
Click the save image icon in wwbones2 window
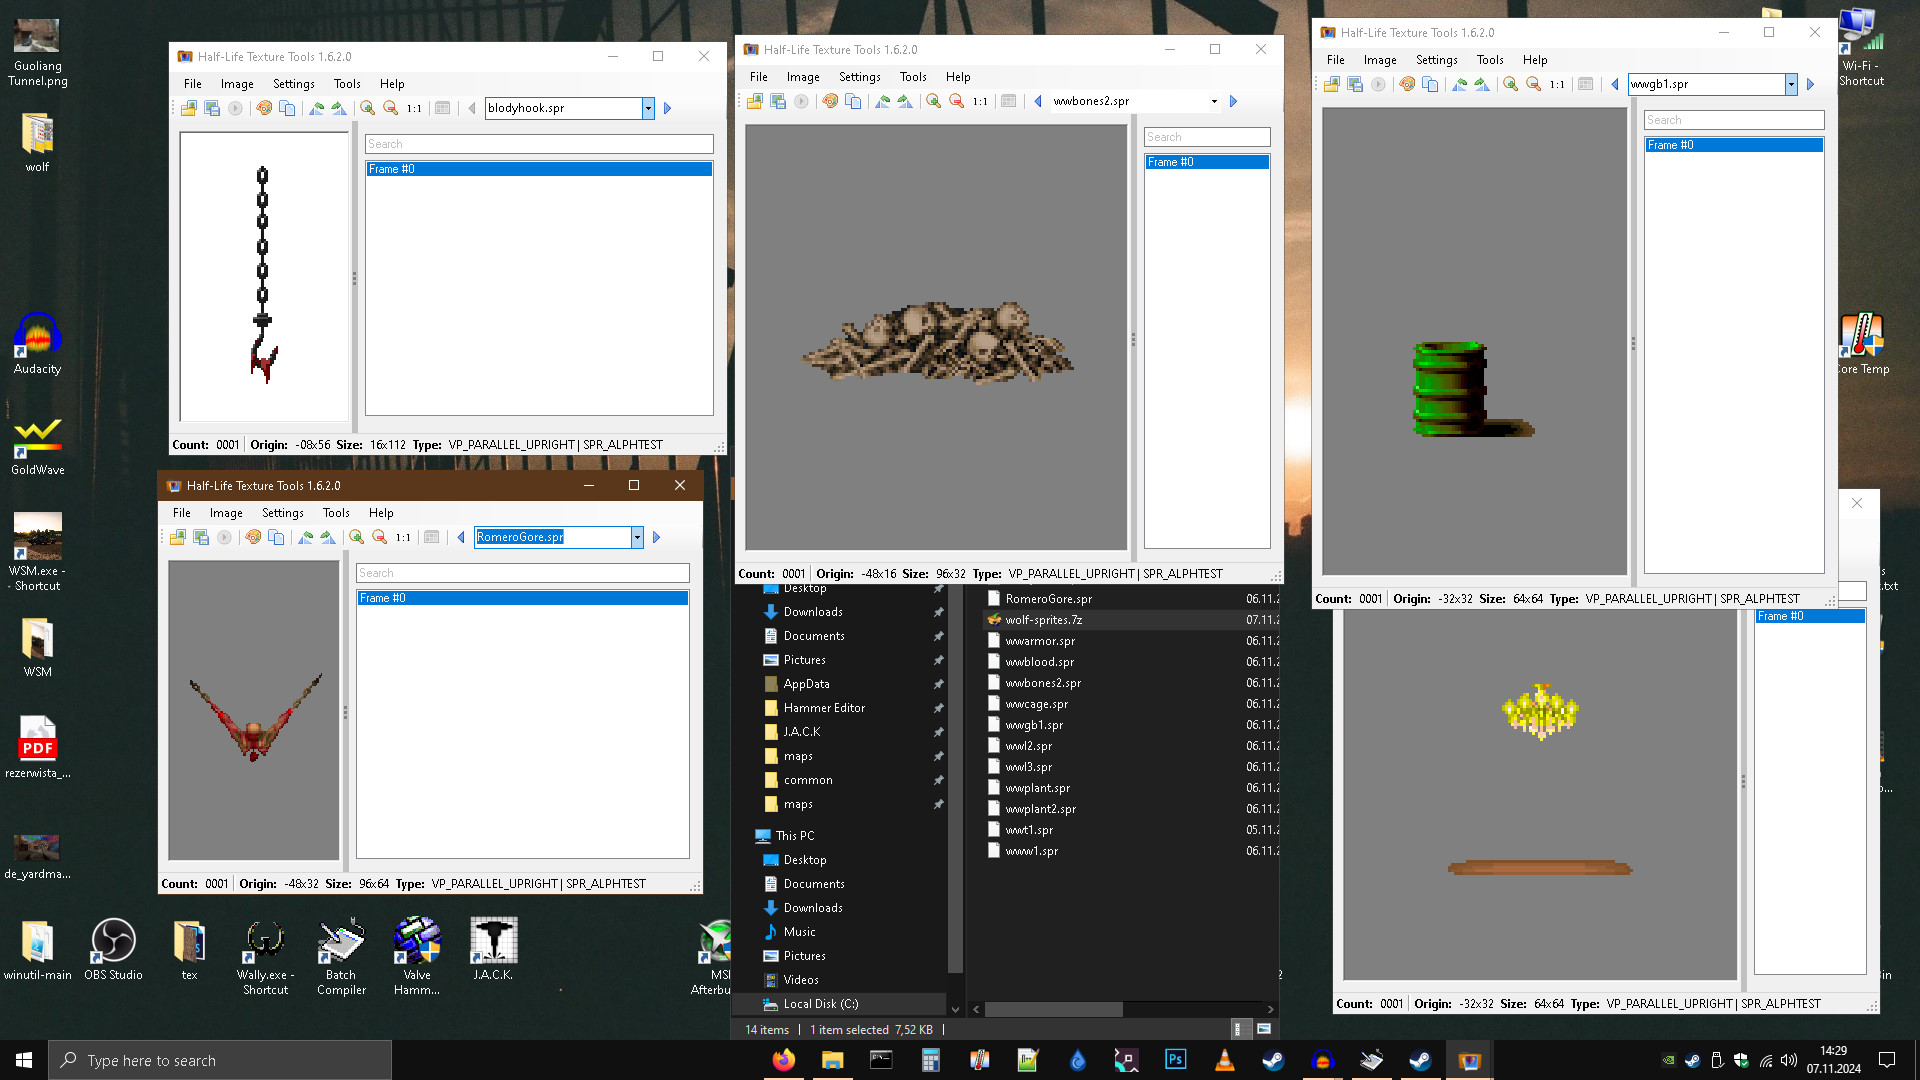point(778,101)
